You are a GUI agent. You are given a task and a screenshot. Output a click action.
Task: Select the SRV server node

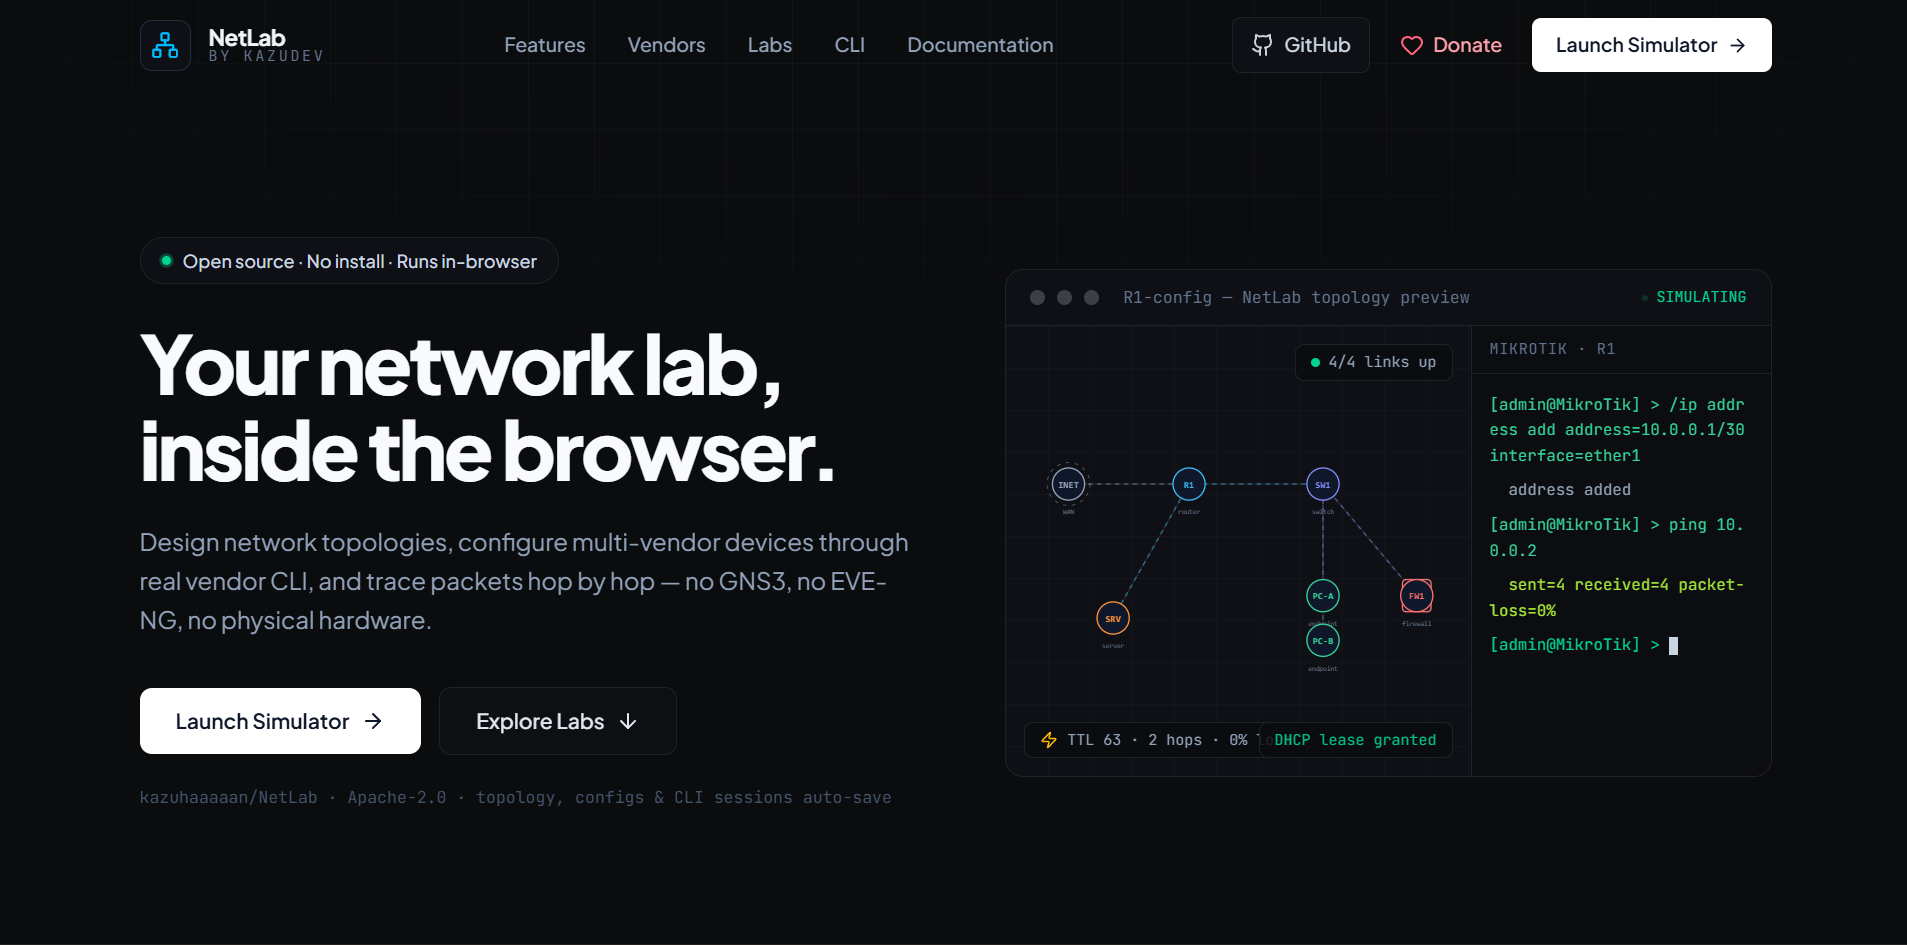point(1113,619)
